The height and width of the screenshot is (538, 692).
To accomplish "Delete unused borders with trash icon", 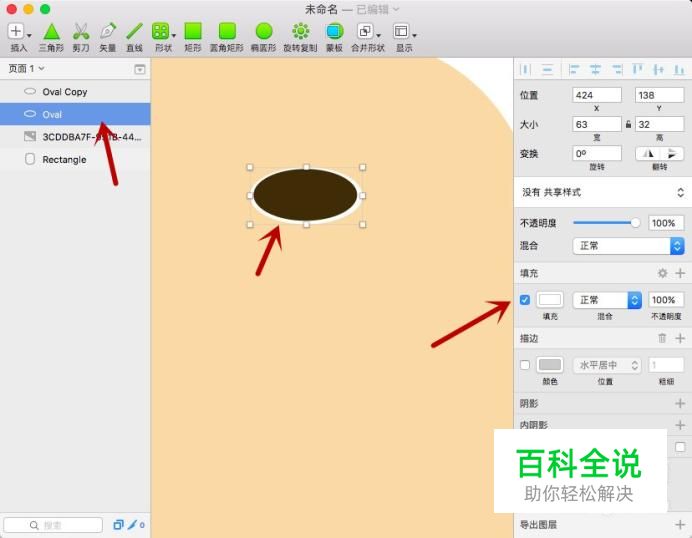I will point(662,338).
